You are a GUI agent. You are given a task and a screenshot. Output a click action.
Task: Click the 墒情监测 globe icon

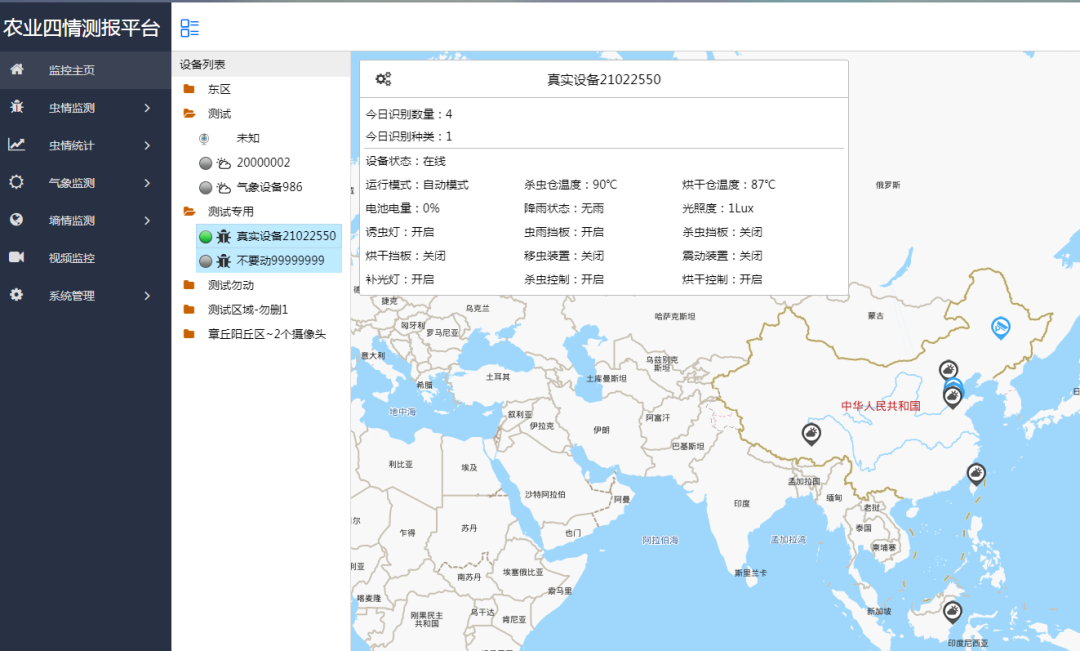point(16,220)
